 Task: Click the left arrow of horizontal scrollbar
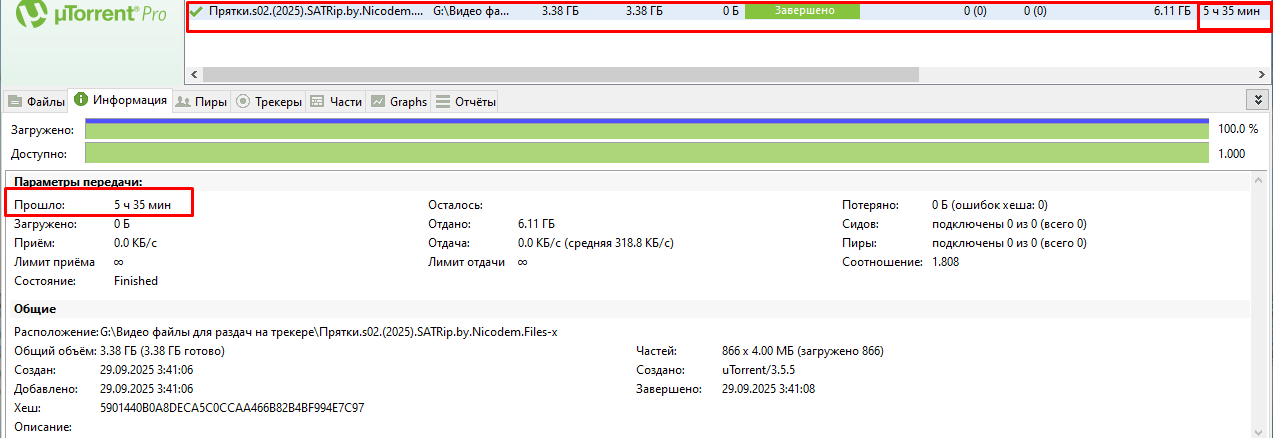pyautogui.click(x=194, y=75)
